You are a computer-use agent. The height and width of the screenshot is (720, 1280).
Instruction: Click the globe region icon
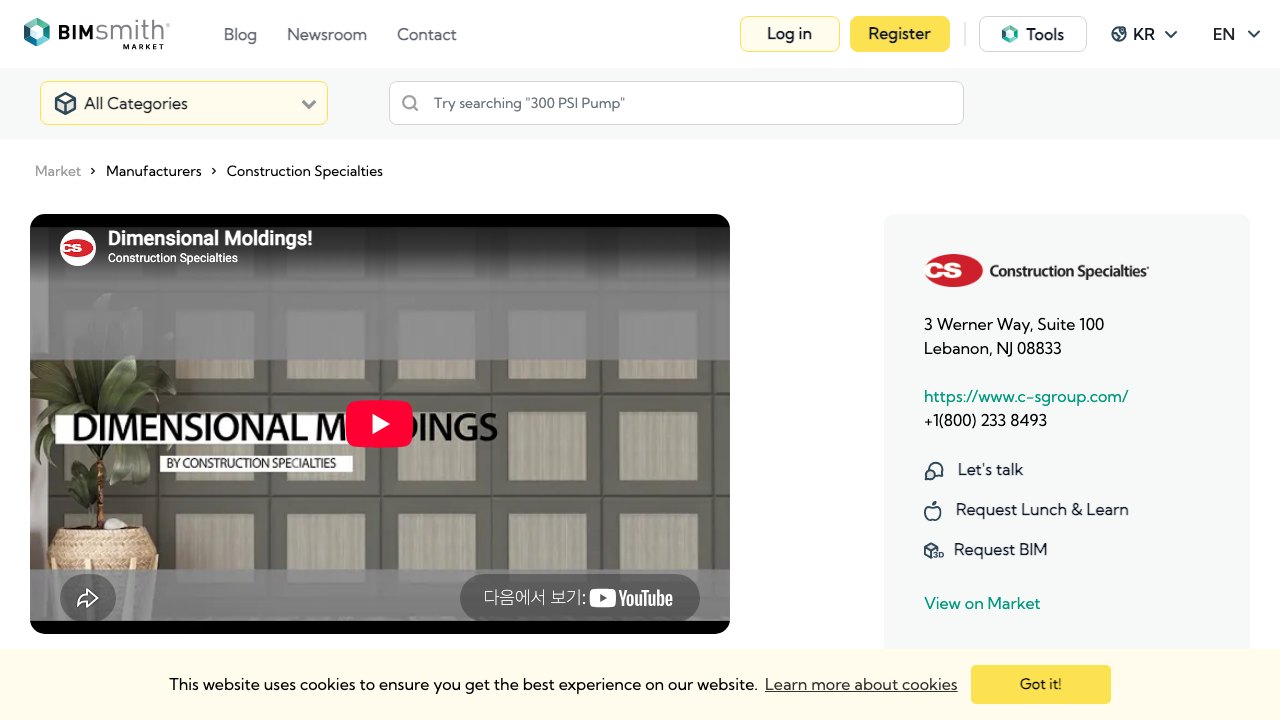click(x=1119, y=34)
